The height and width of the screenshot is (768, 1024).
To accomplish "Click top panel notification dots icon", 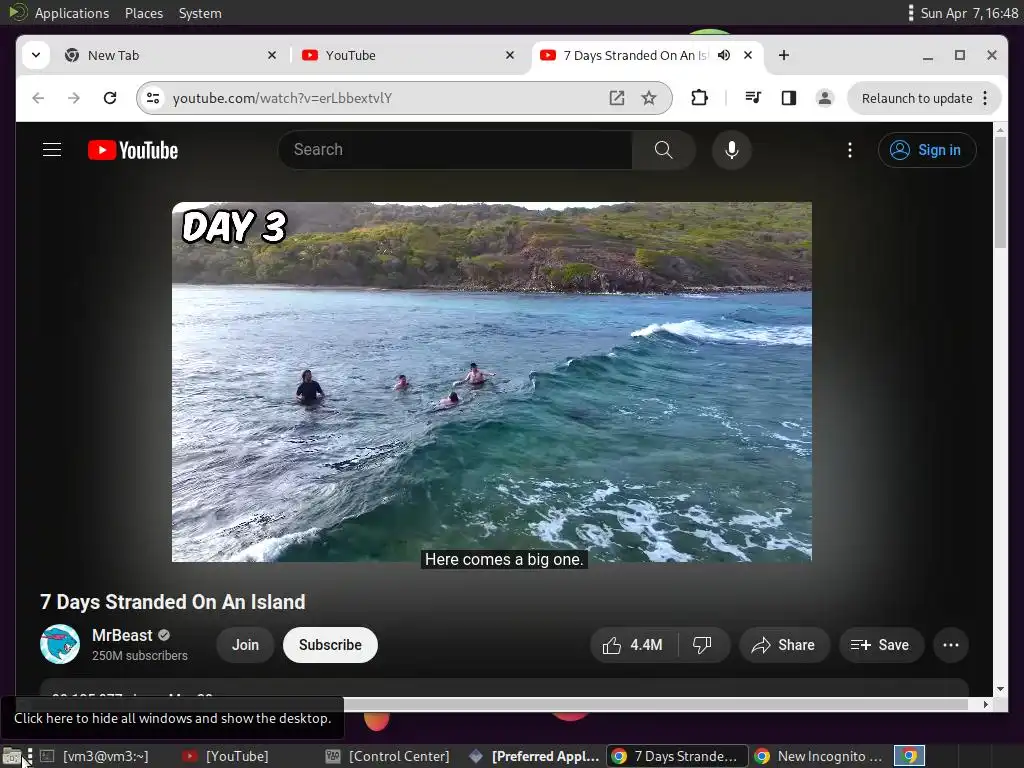I will pyautogui.click(x=910, y=13).
